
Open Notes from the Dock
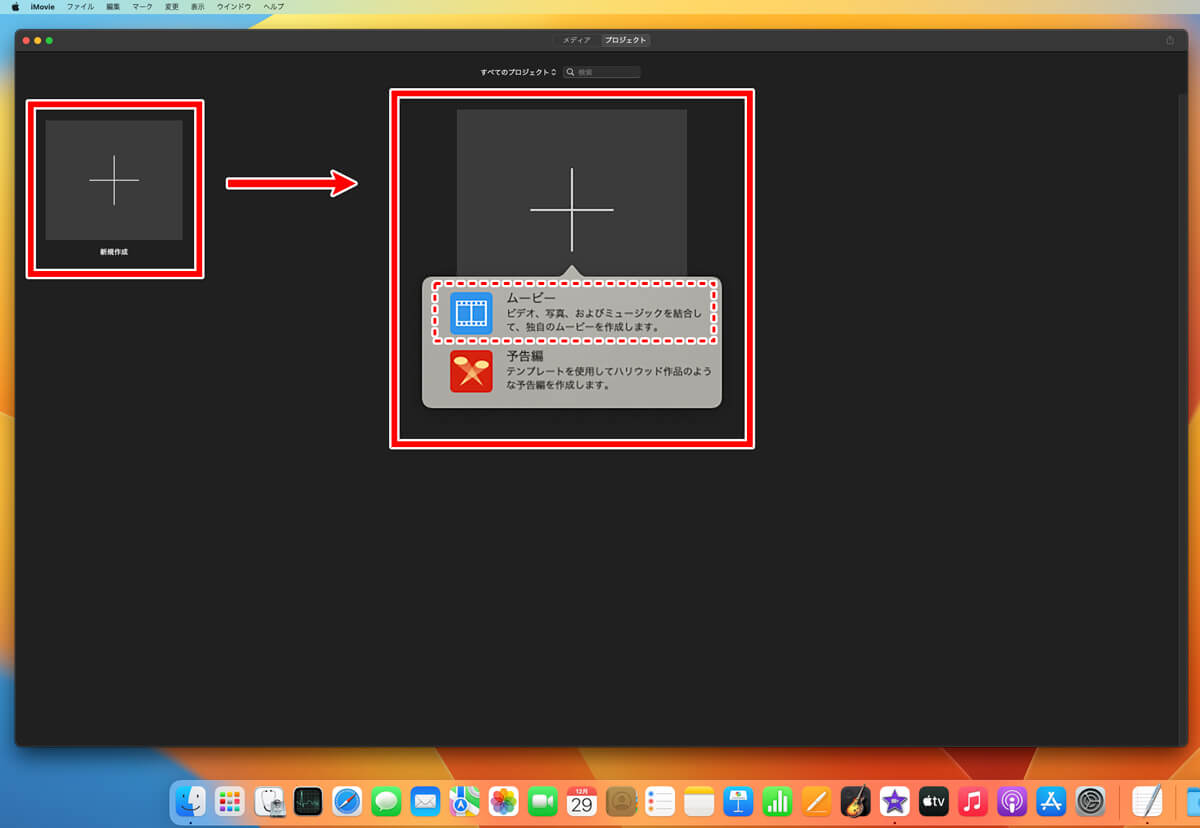tap(699, 801)
